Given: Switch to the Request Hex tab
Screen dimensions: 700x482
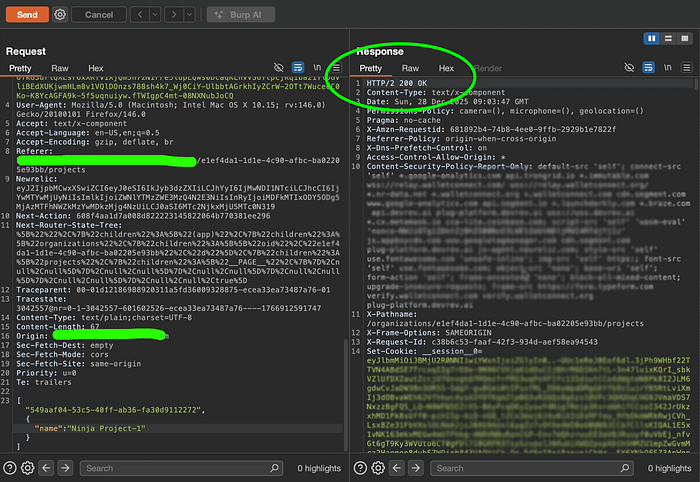Looking at the screenshot, I should pyautogui.click(x=96, y=68).
